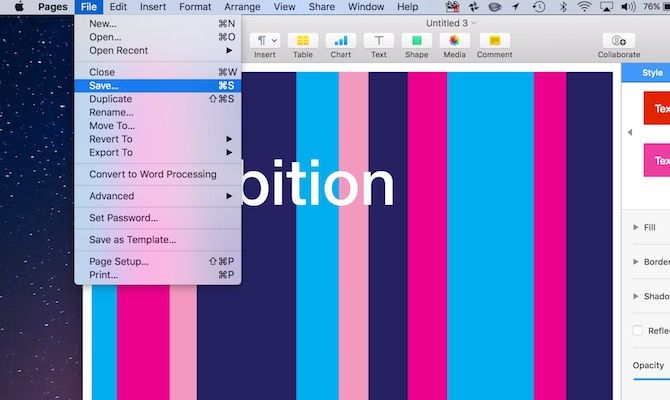Image resolution: width=670 pixels, height=400 pixels.
Task: Click the AirPlay display icon
Action: tap(606, 6)
